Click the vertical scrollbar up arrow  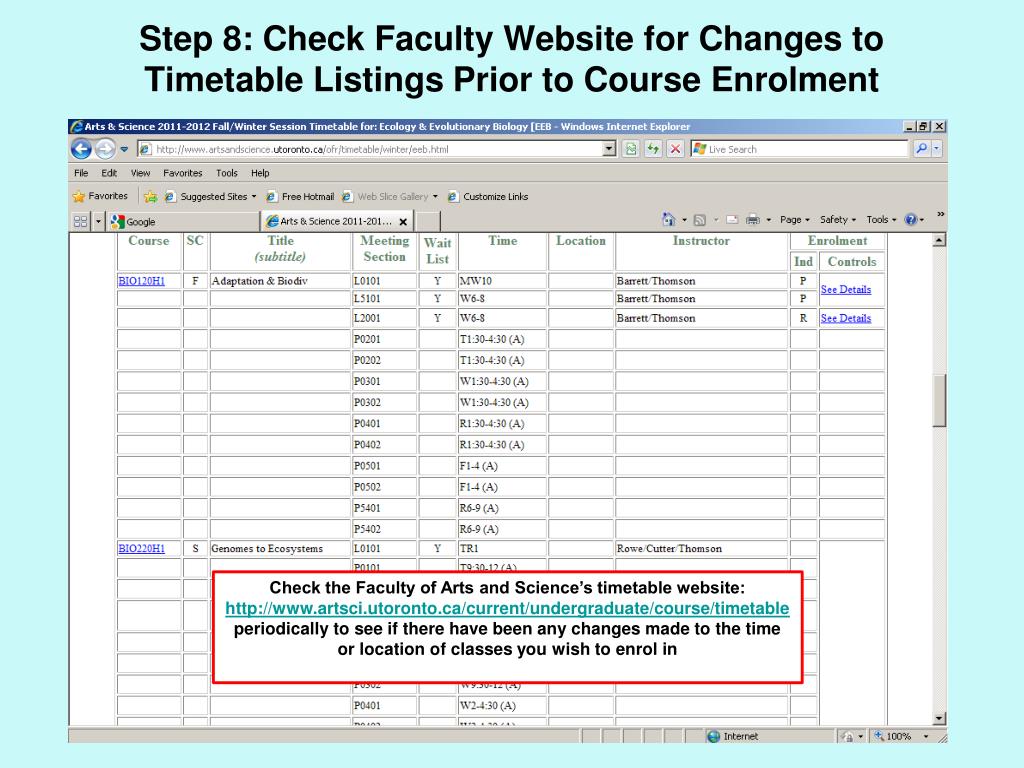click(939, 240)
